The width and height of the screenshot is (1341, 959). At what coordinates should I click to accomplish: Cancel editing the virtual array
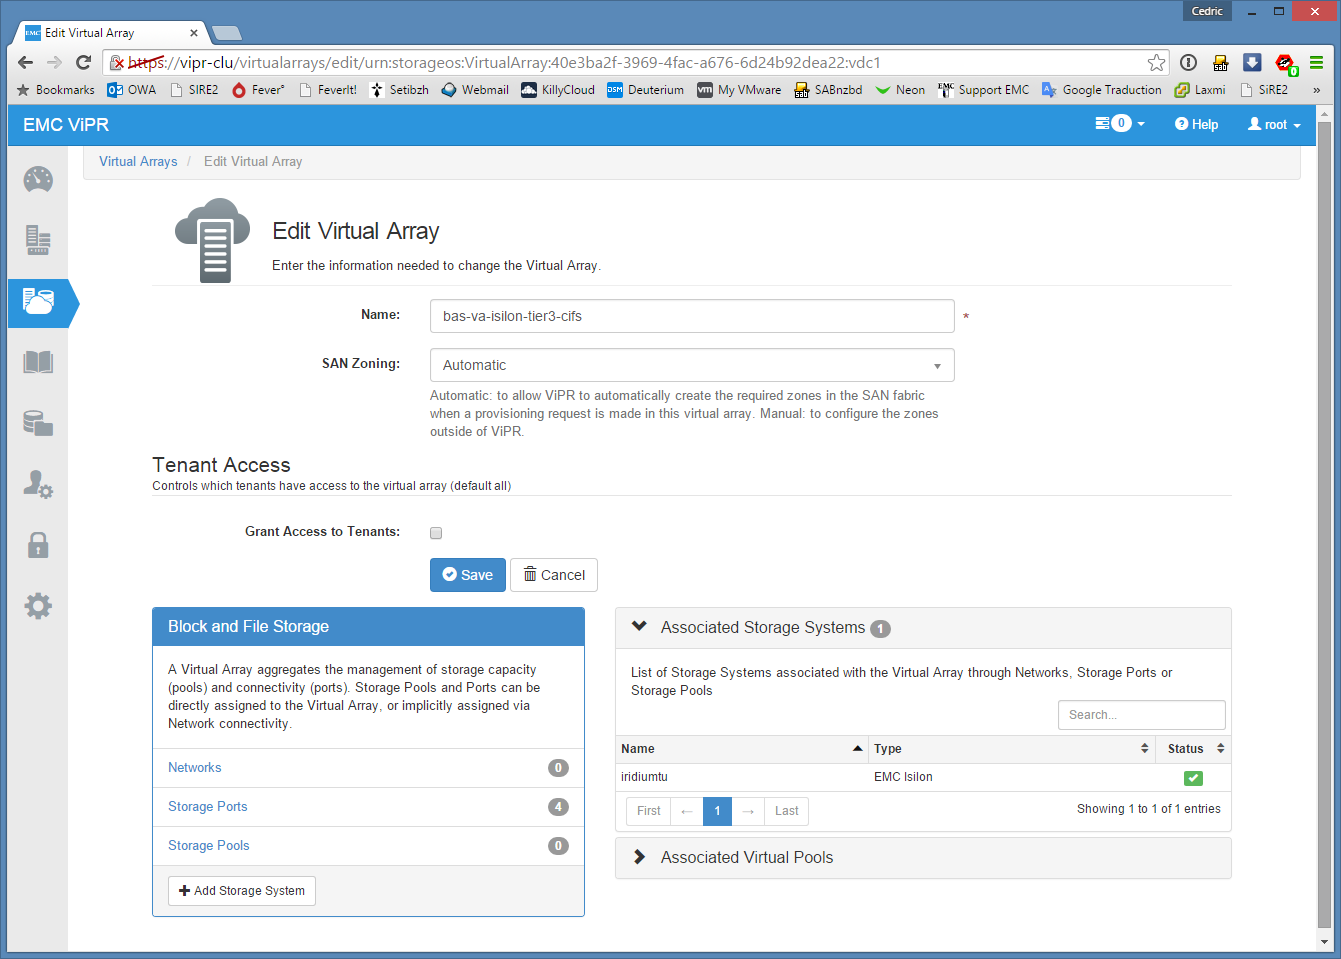(554, 575)
